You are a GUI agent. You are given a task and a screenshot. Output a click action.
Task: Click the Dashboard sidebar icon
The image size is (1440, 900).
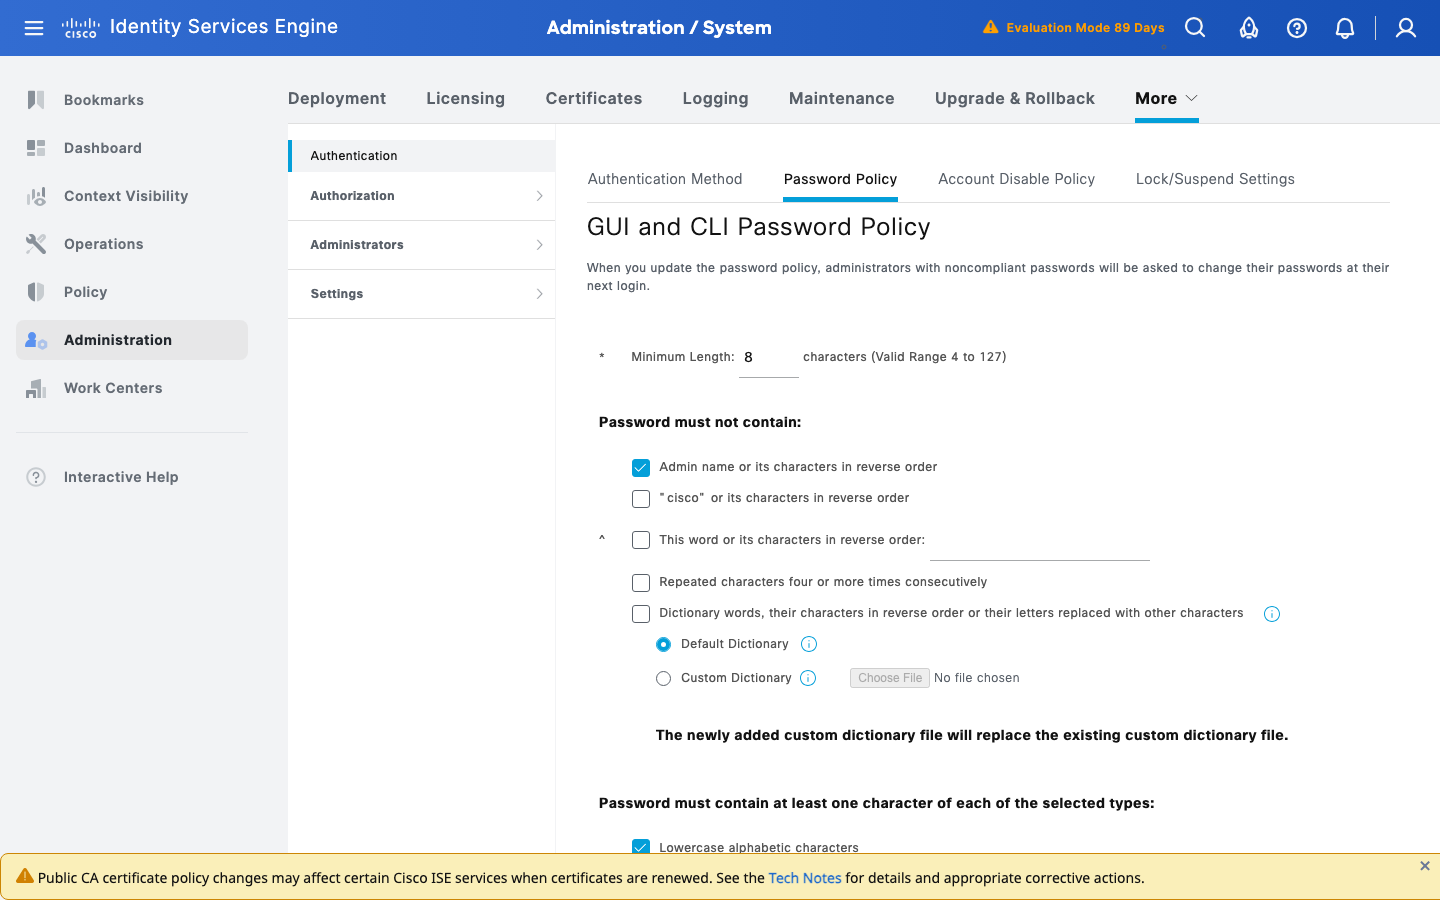(36, 148)
